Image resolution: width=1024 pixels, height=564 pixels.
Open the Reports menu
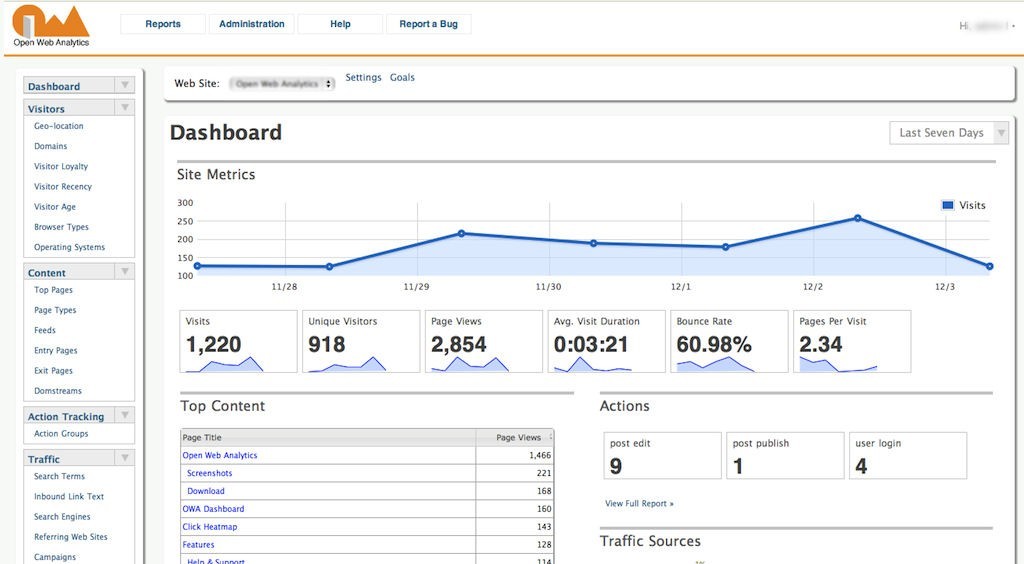pos(163,24)
